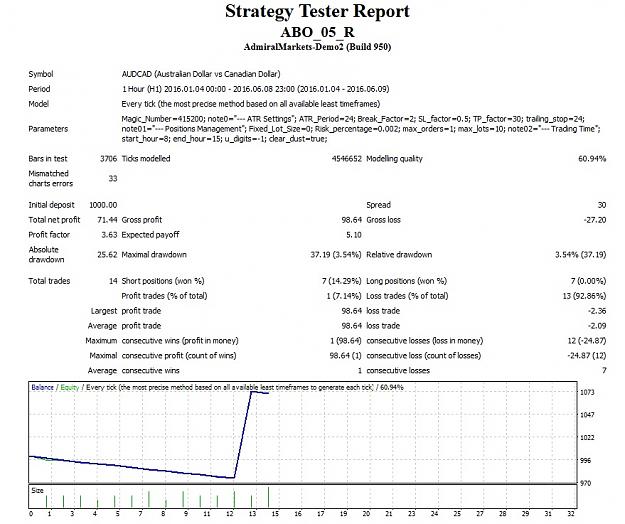The width and height of the screenshot is (625, 524).
Task: Click Average consecutive losses value 7
Action: point(604,371)
